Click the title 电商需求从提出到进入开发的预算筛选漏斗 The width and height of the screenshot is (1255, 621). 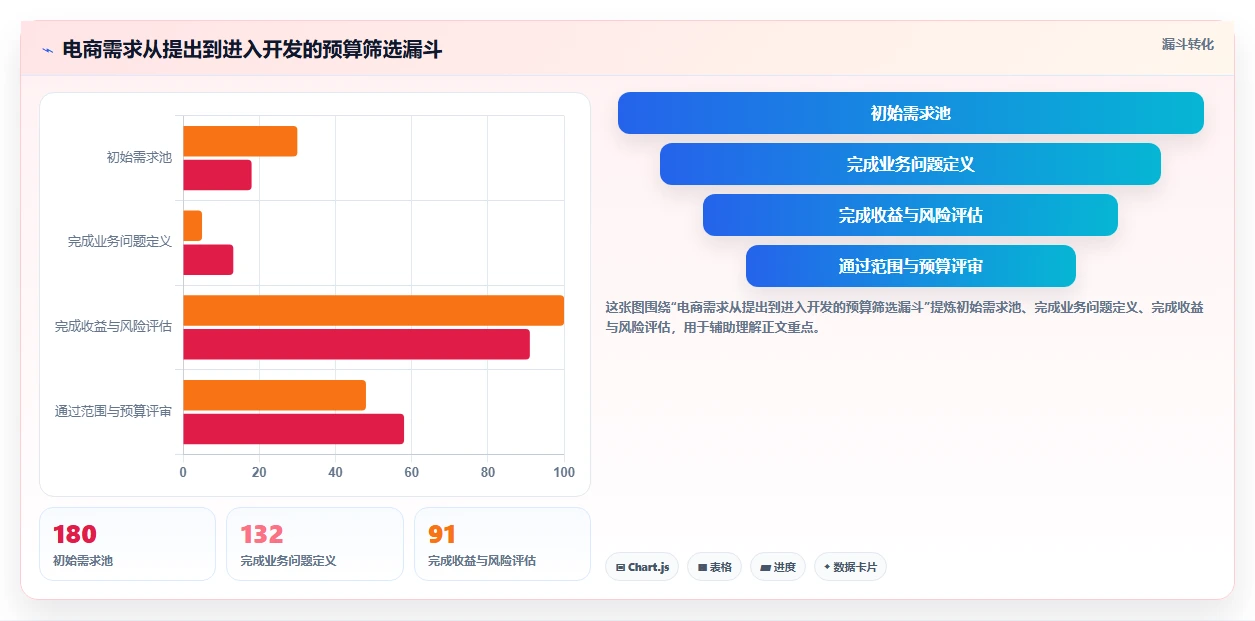[252, 50]
